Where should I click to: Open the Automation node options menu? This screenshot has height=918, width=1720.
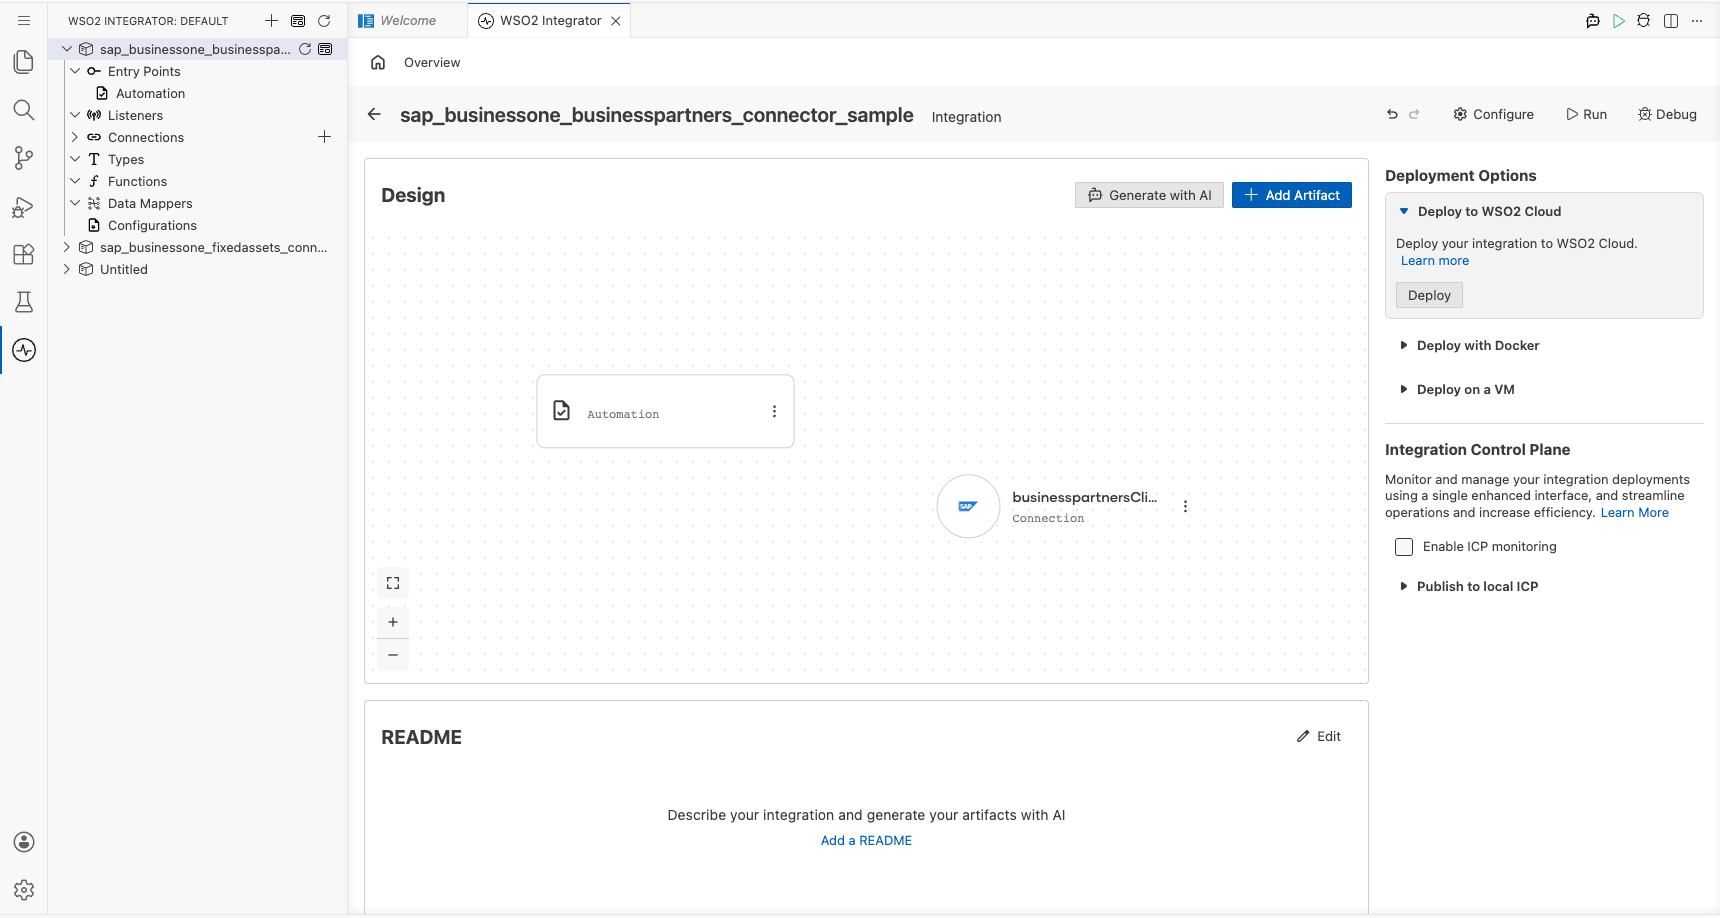(774, 411)
